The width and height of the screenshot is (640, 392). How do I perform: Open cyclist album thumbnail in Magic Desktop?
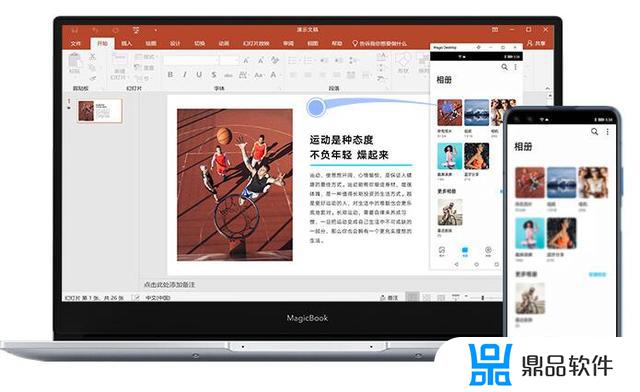pos(450,212)
